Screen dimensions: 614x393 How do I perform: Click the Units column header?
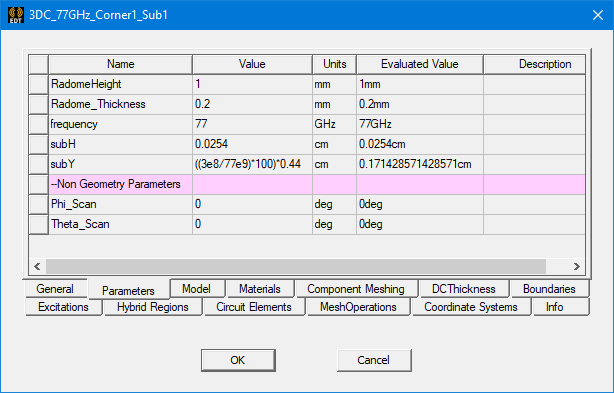[x=334, y=64]
